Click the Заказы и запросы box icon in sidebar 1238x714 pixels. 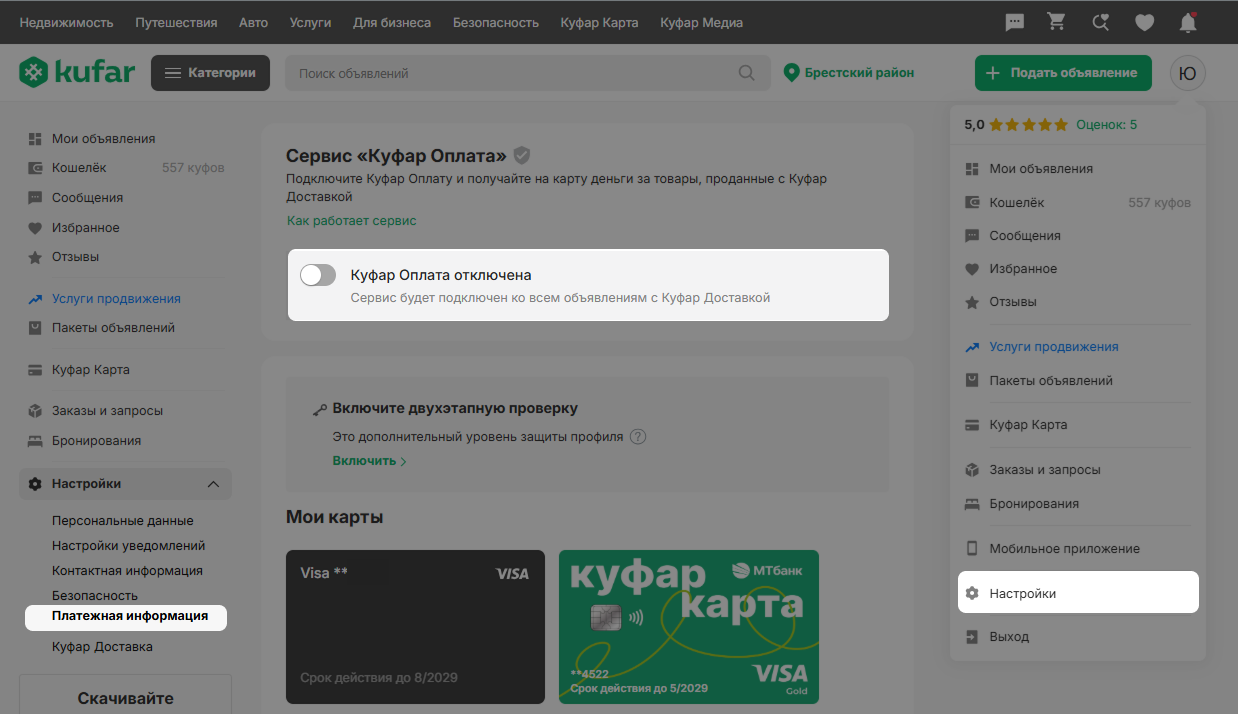tap(35, 411)
